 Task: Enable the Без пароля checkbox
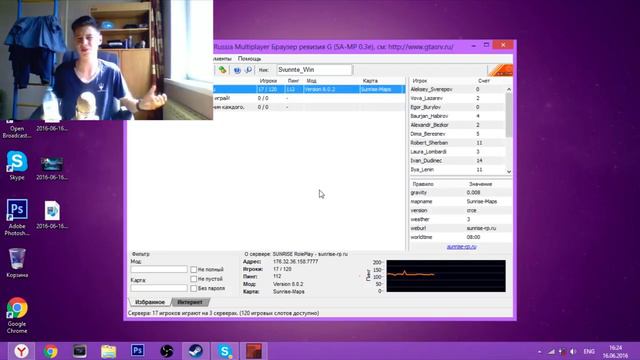pyautogui.click(x=193, y=289)
